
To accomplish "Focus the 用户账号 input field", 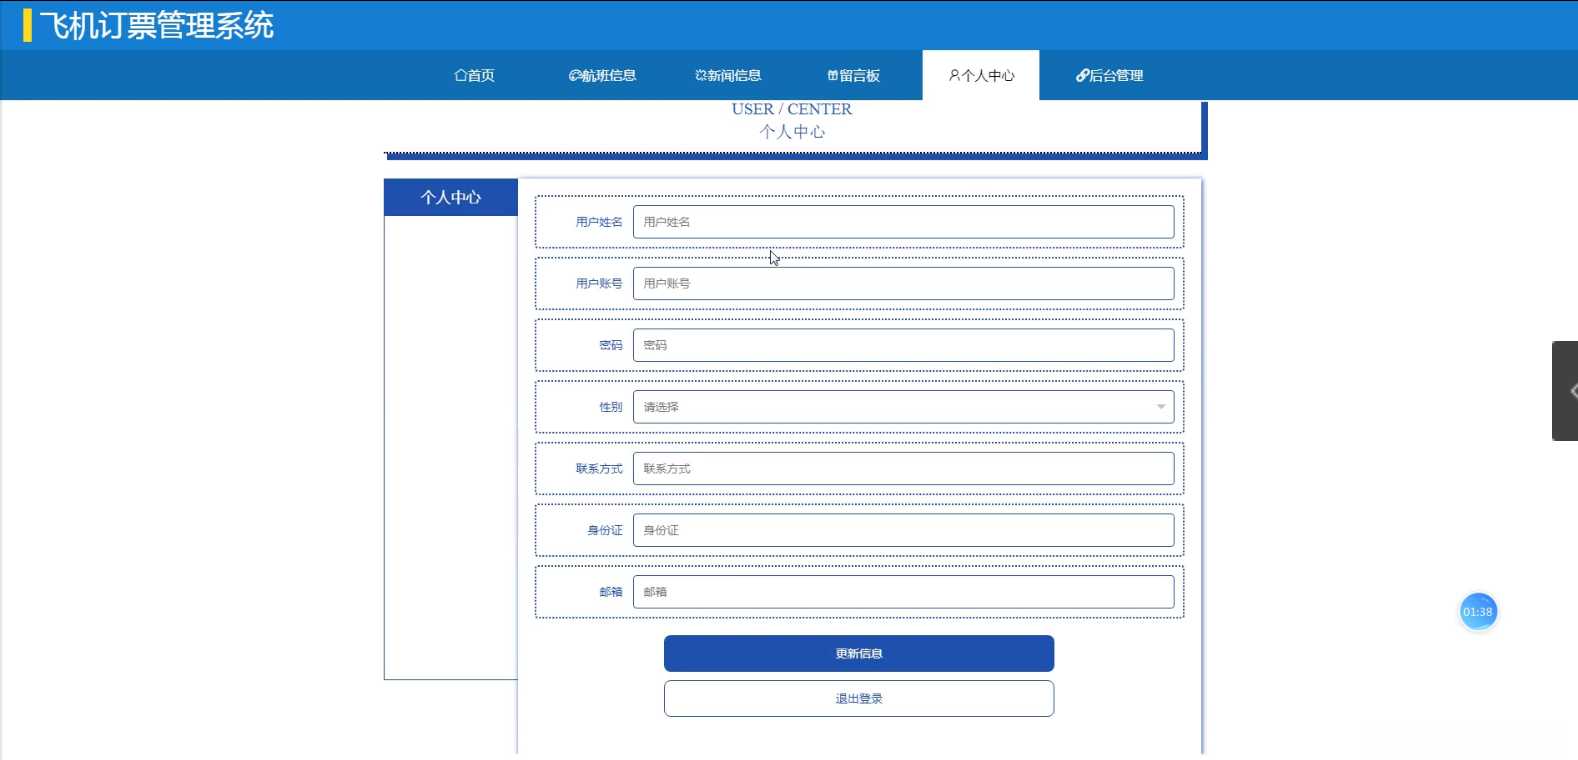I will tap(903, 283).
